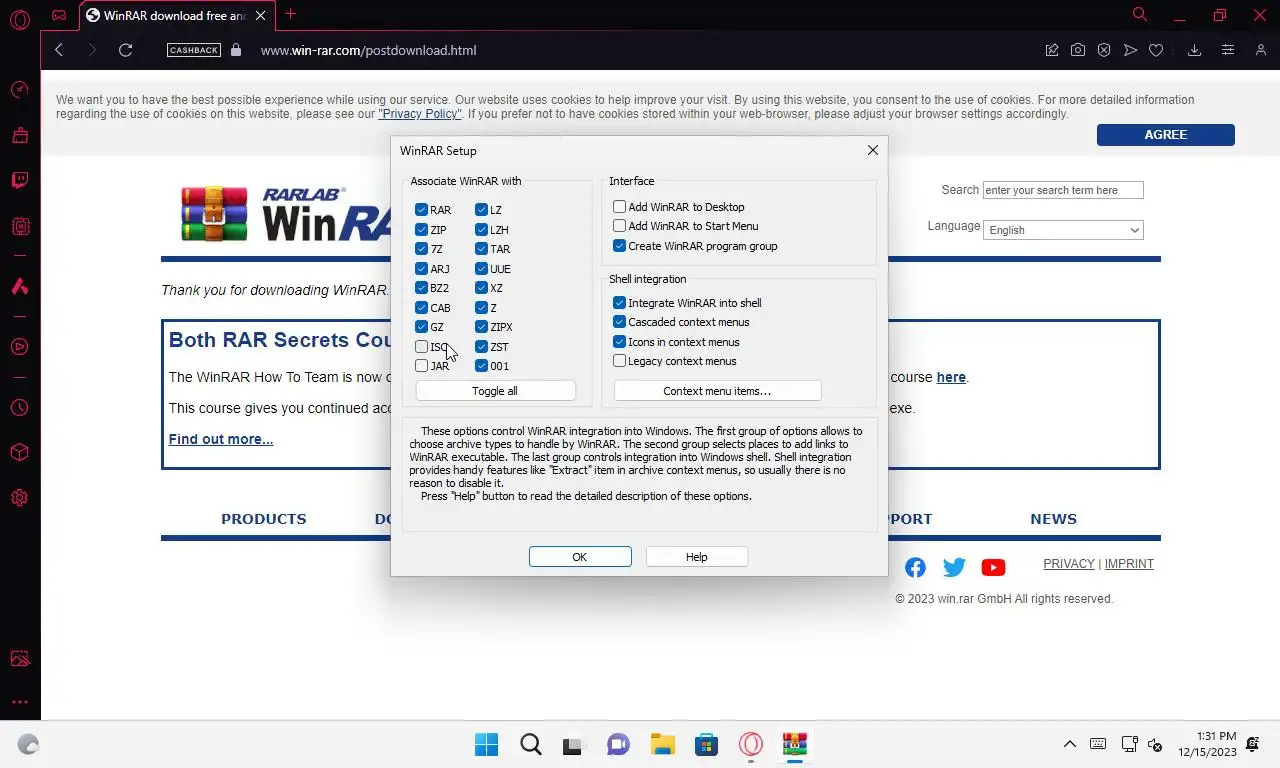Open Twitch panel in sidebar

20,181
